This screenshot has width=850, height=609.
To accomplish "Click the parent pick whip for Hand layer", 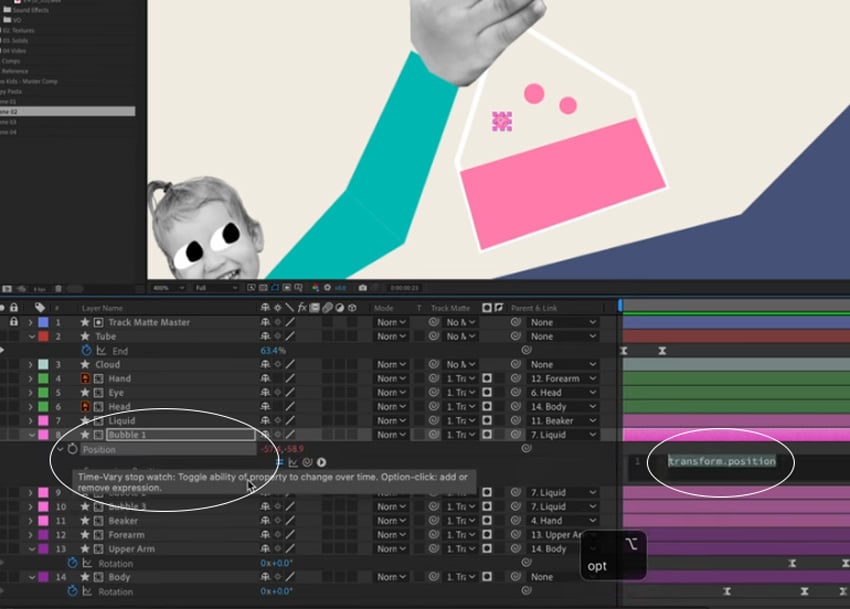I will click(x=516, y=378).
